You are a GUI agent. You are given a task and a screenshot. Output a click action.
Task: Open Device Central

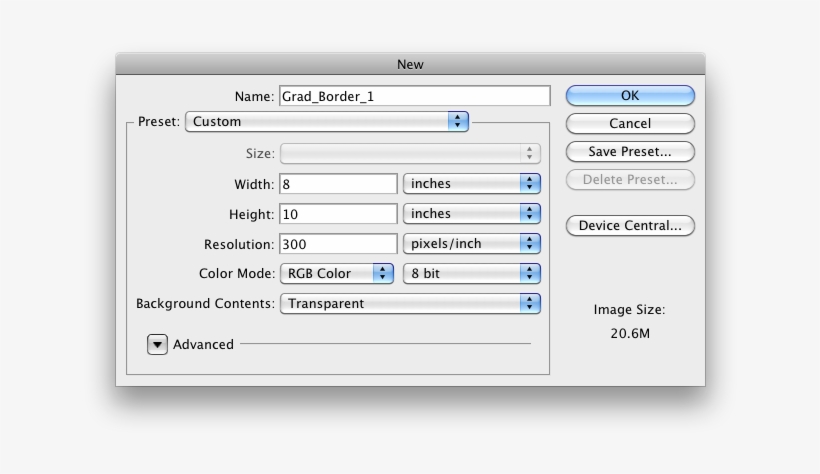(630, 226)
